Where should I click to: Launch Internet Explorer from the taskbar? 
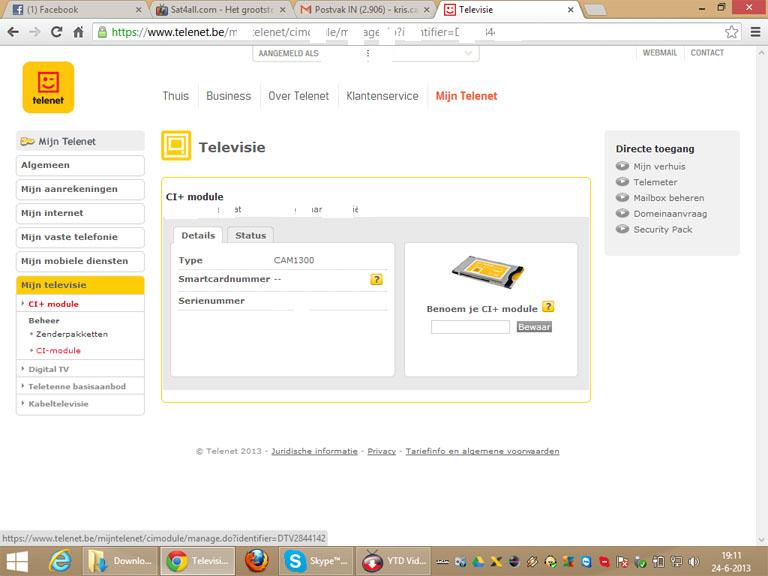[60, 561]
